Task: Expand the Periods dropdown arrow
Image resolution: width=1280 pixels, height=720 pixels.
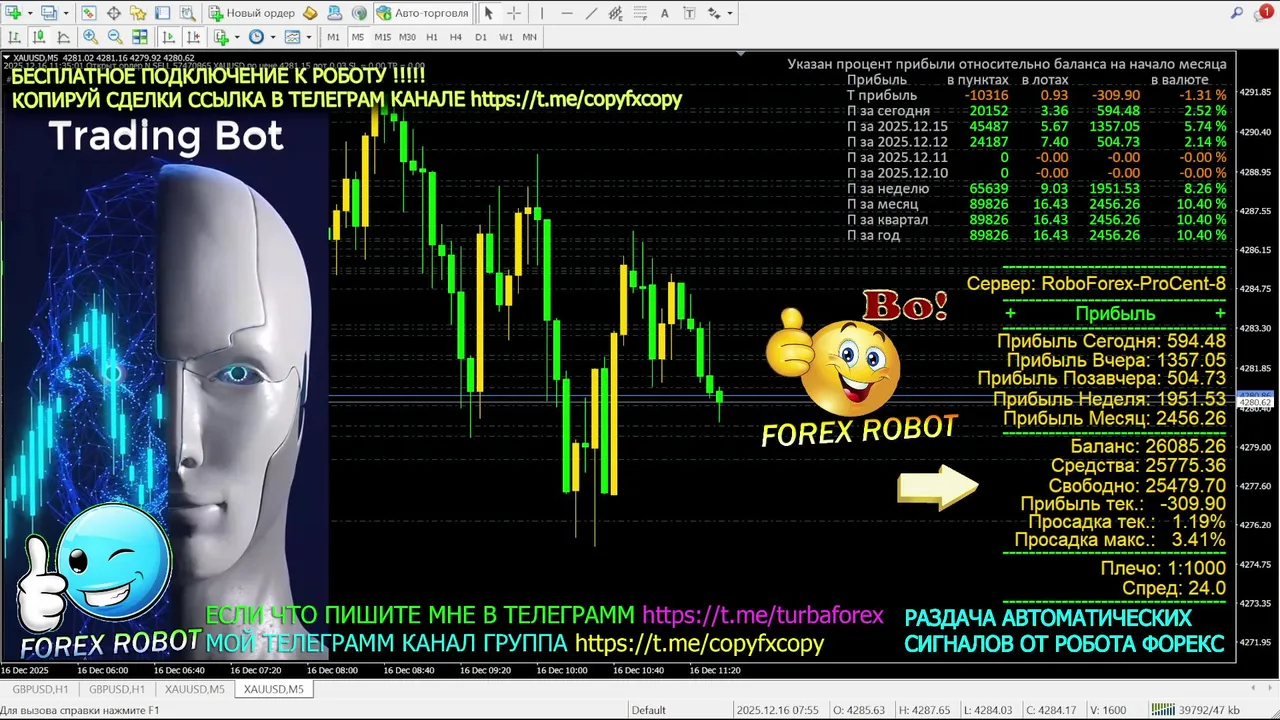Action: [x=273, y=37]
